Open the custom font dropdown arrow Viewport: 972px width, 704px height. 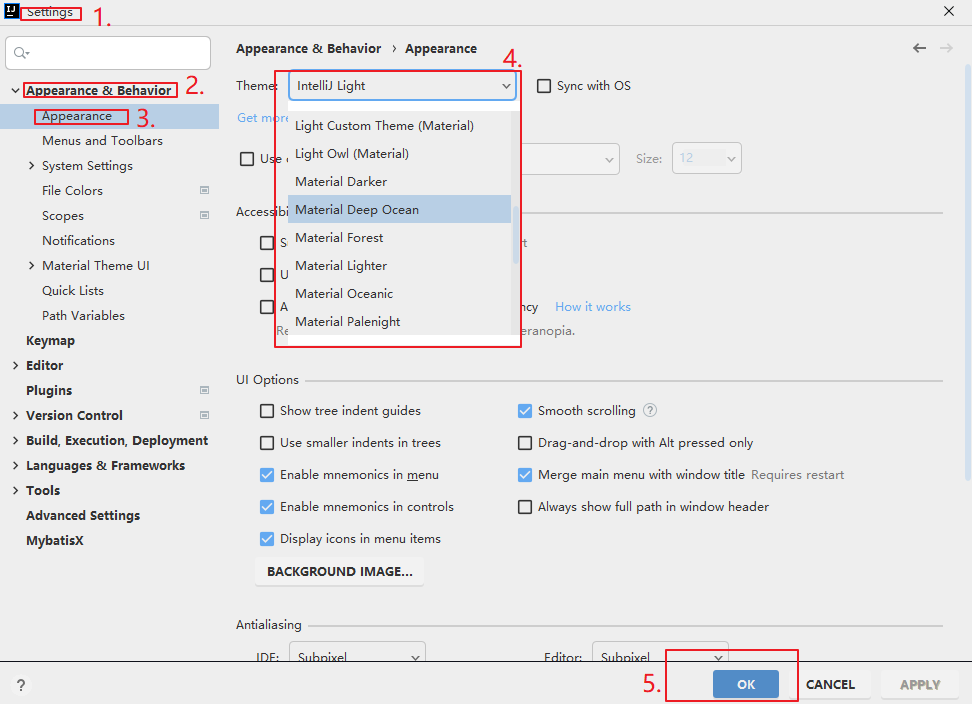(x=609, y=160)
